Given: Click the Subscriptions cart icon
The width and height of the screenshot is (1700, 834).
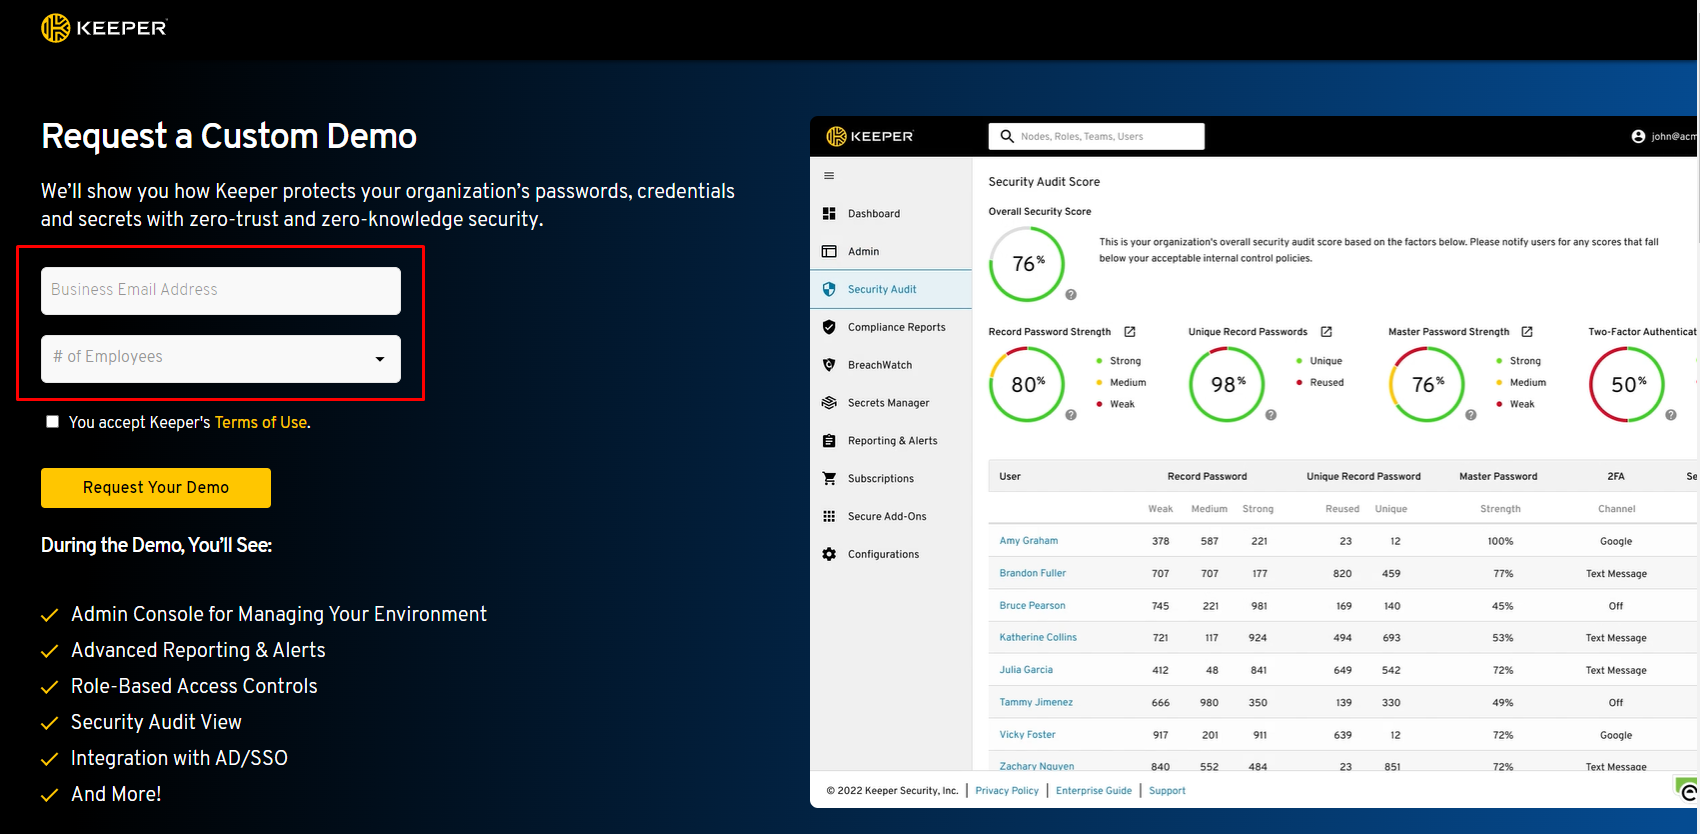Looking at the screenshot, I should (829, 478).
